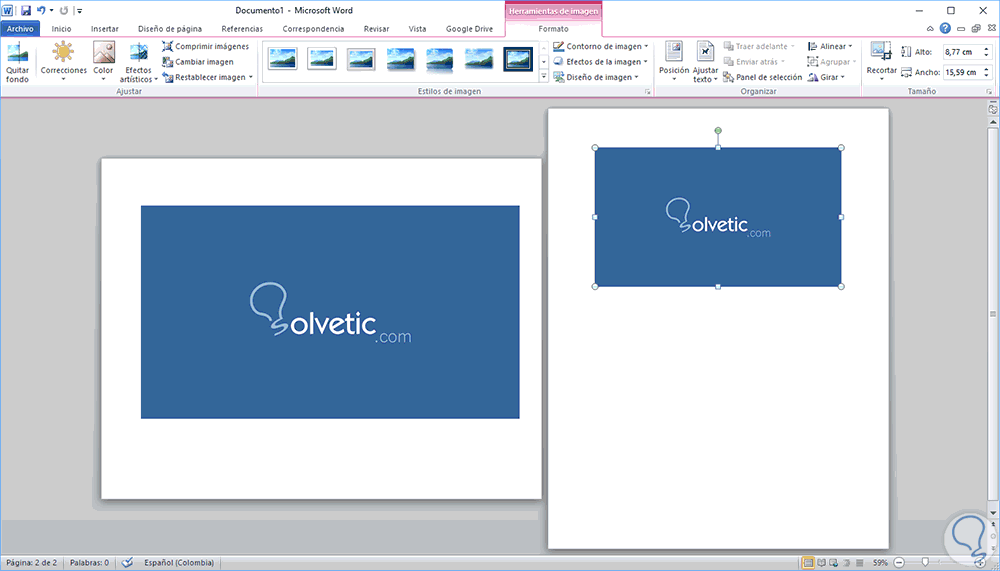This screenshot has height=571, width=1000.
Task: Click Comprimir imágenes
Action: click(205, 47)
